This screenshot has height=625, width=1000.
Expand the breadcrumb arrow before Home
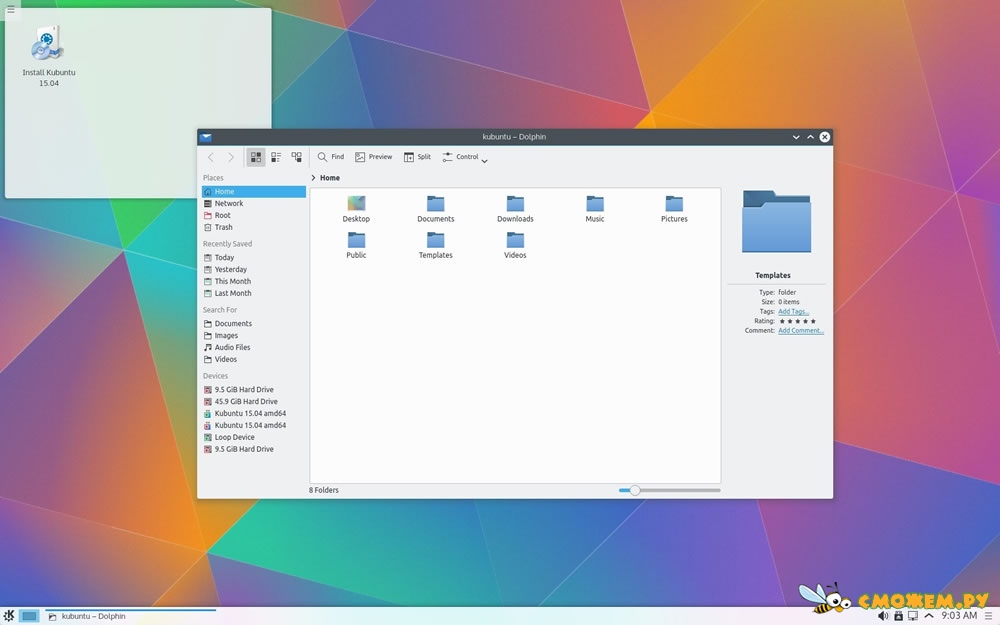pyautogui.click(x=313, y=178)
